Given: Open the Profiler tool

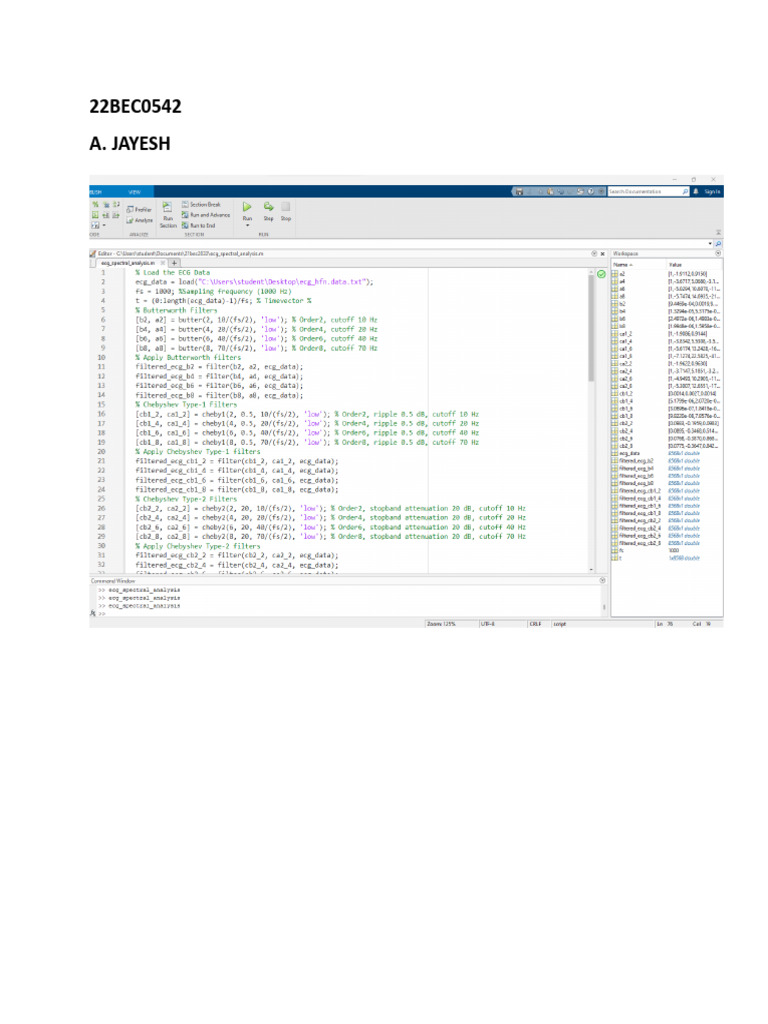Looking at the screenshot, I should (x=139, y=210).
